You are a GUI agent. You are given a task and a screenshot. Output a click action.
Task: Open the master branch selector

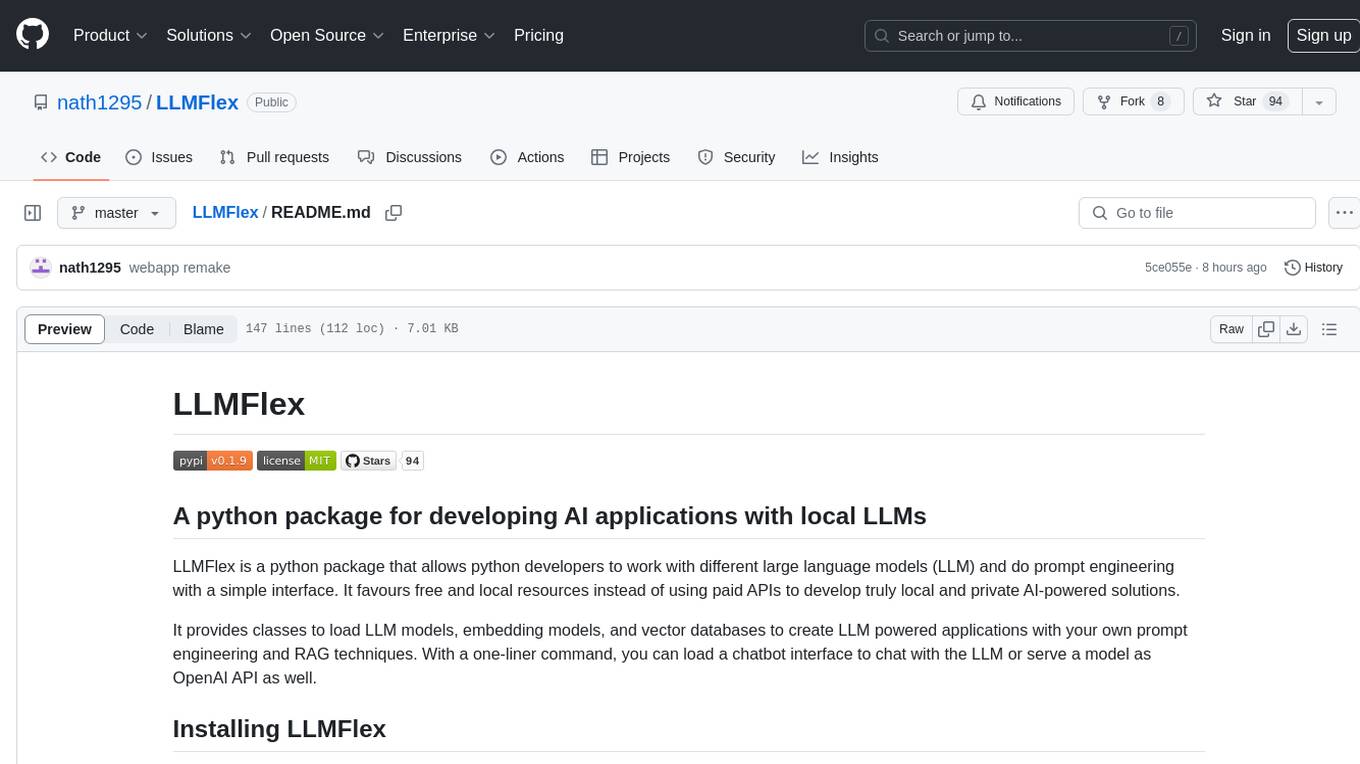click(116, 213)
